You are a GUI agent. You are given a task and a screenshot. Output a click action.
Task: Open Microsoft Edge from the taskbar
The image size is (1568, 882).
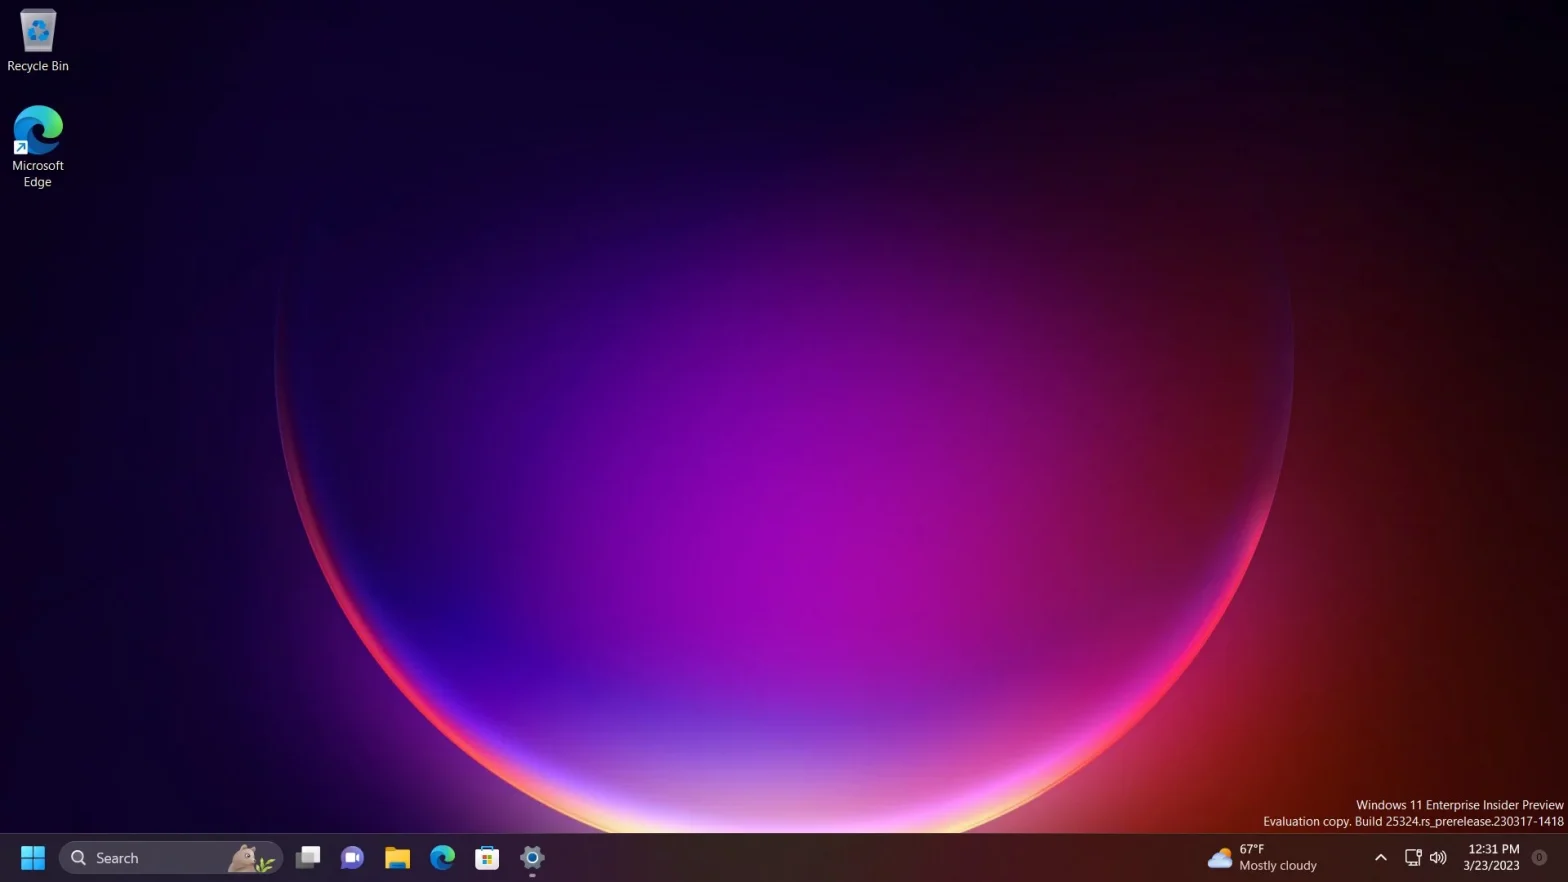[442, 858]
